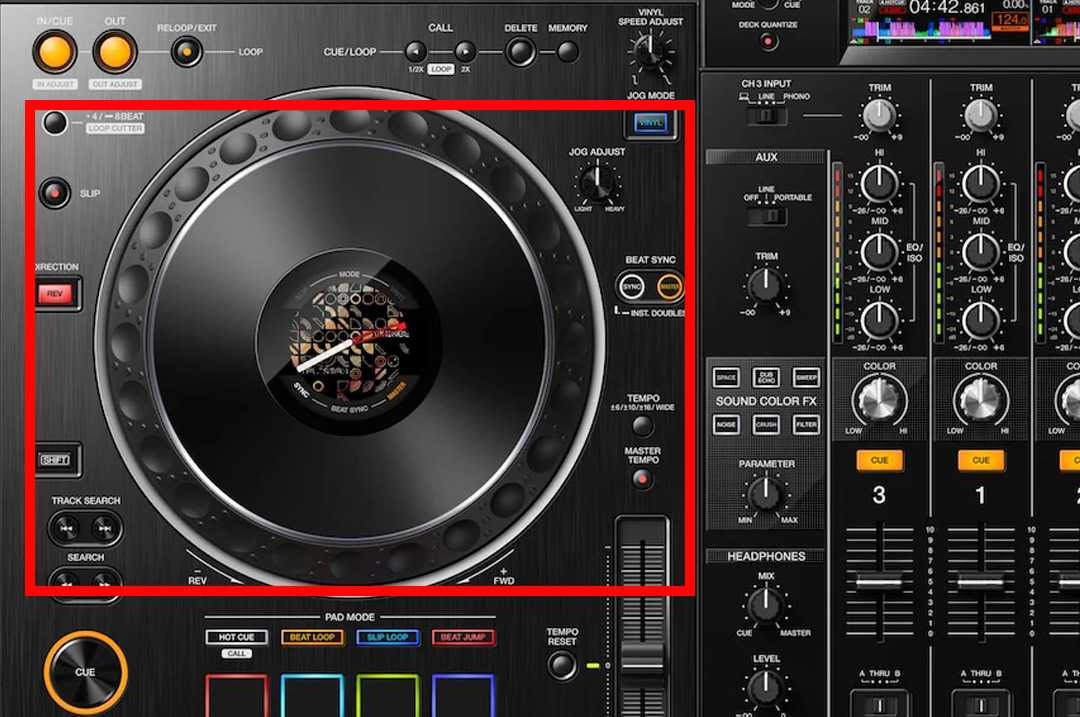Click the large round CUE button
Screen dimensions: 1080x717
click(85, 671)
